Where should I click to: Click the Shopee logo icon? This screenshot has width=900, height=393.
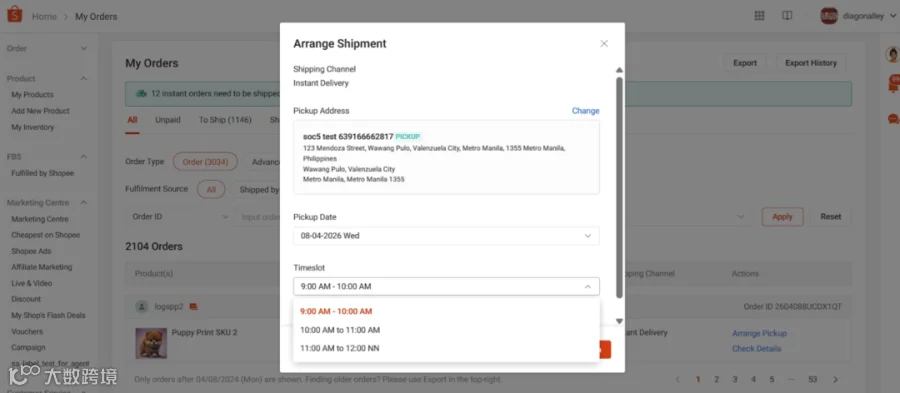tap(14, 14)
